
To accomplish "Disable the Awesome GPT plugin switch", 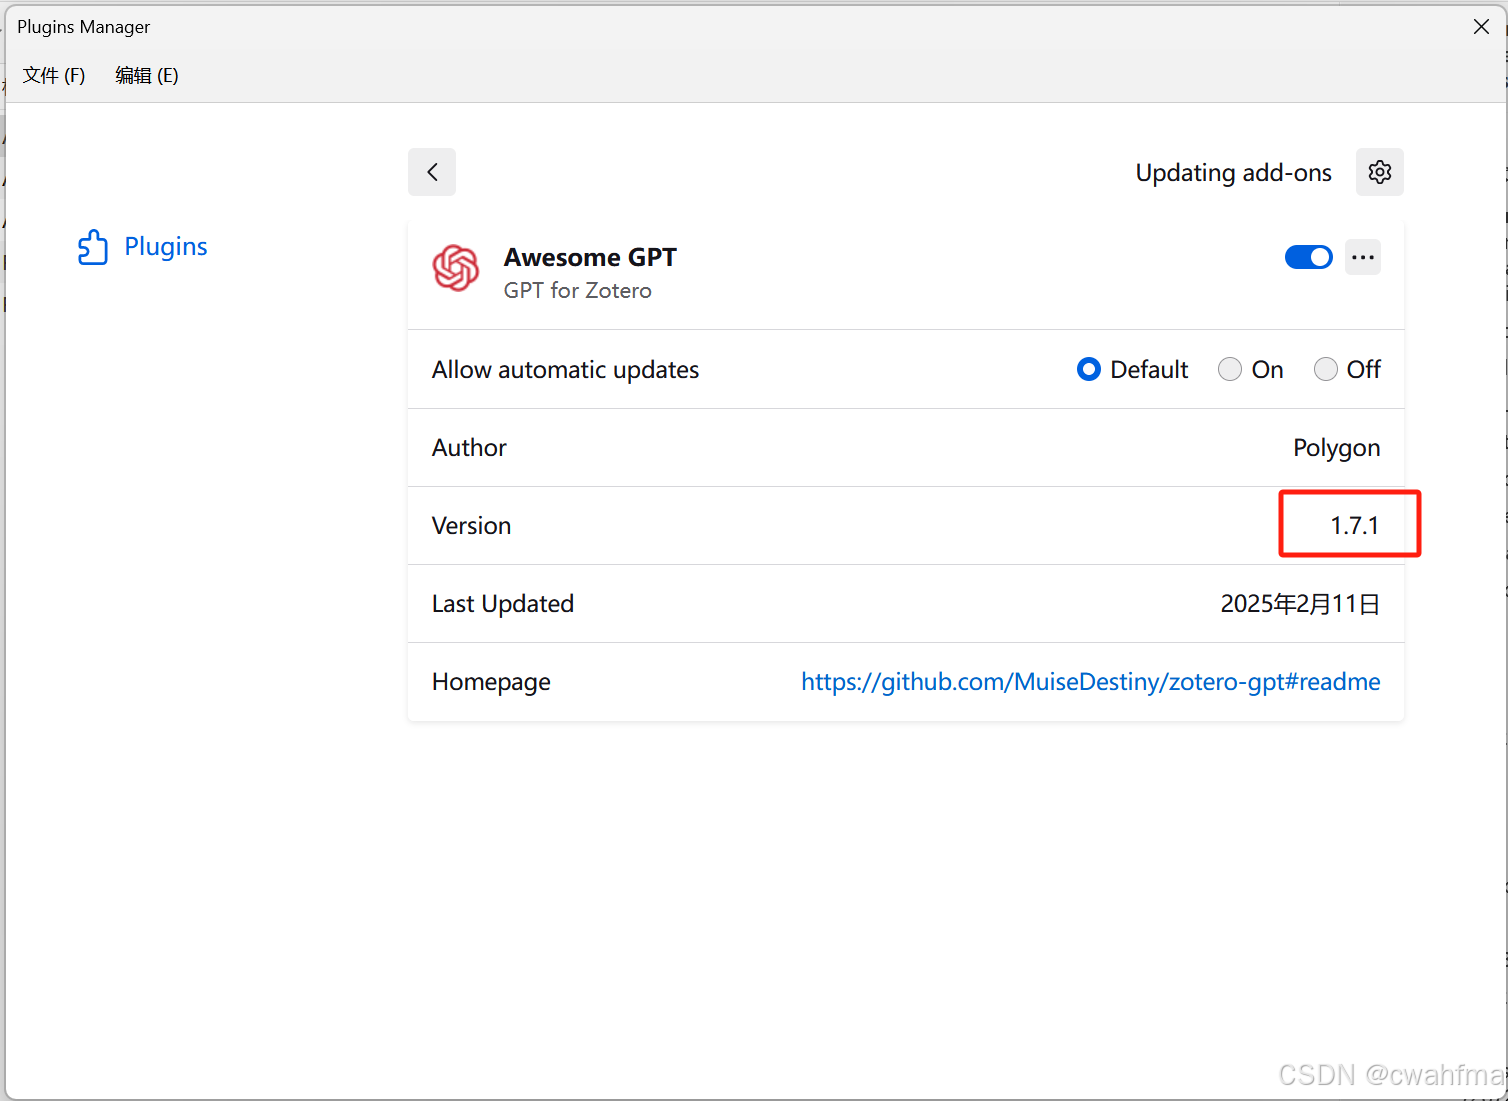I will 1308,258.
